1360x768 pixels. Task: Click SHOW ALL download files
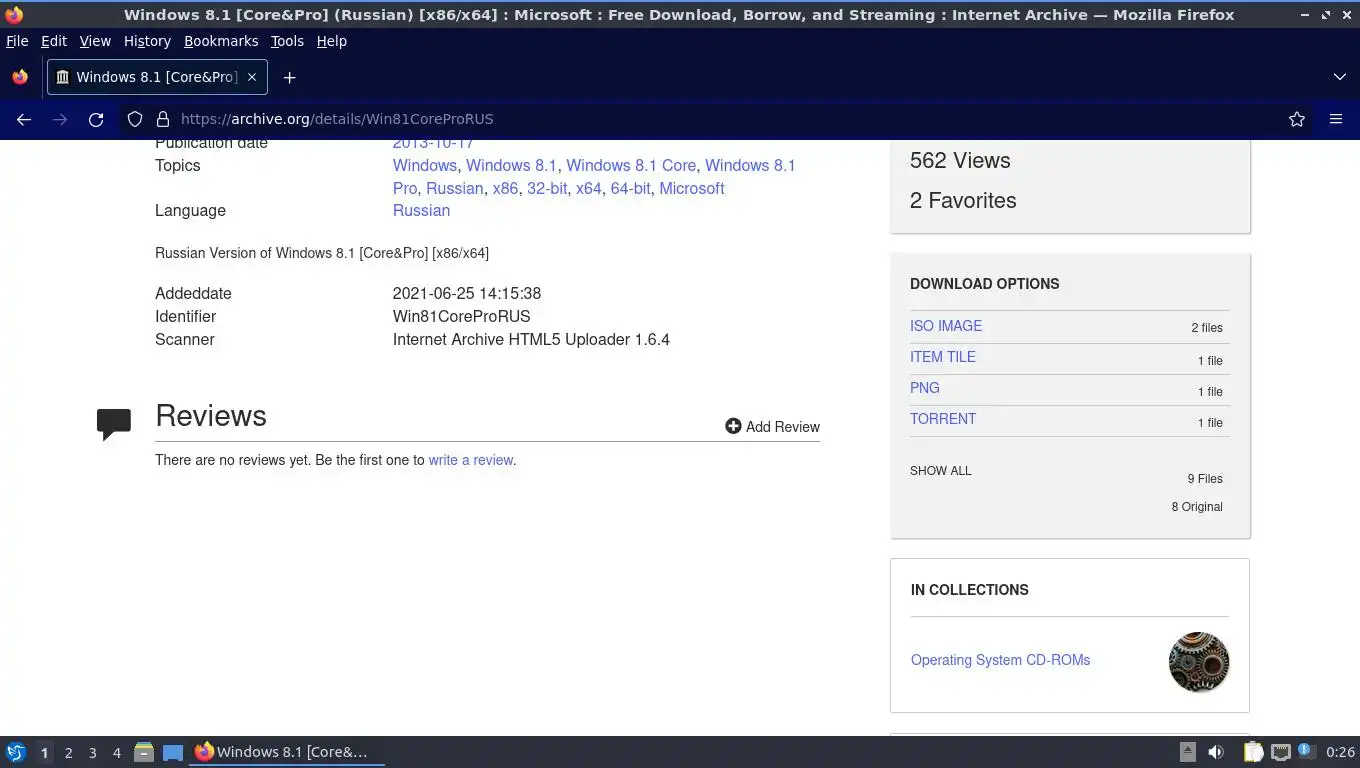coord(941,471)
